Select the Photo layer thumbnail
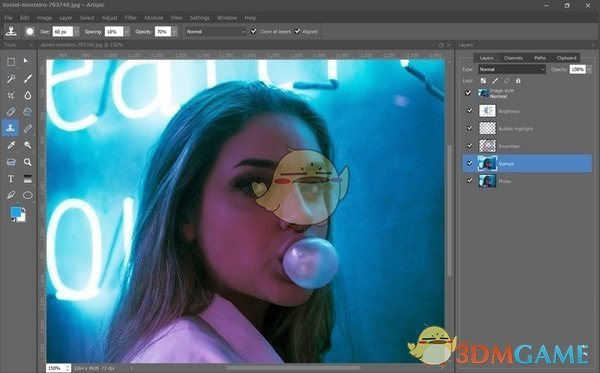The height and width of the screenshot is (373, 600). (x=487, y=181)
